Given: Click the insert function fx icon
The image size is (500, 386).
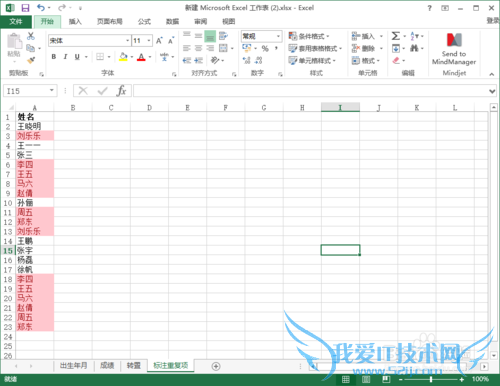Looking at the screenshot, I should pos(121,91).
